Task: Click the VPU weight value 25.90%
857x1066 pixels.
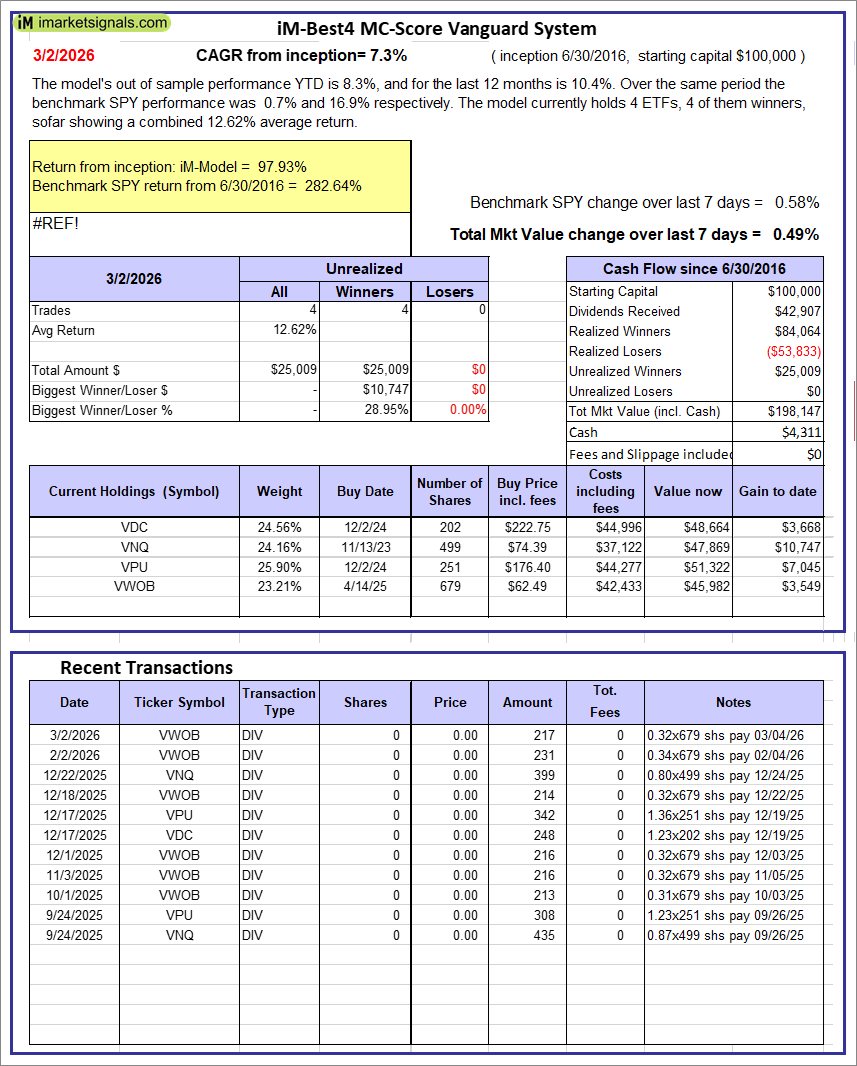Action: 279,567
